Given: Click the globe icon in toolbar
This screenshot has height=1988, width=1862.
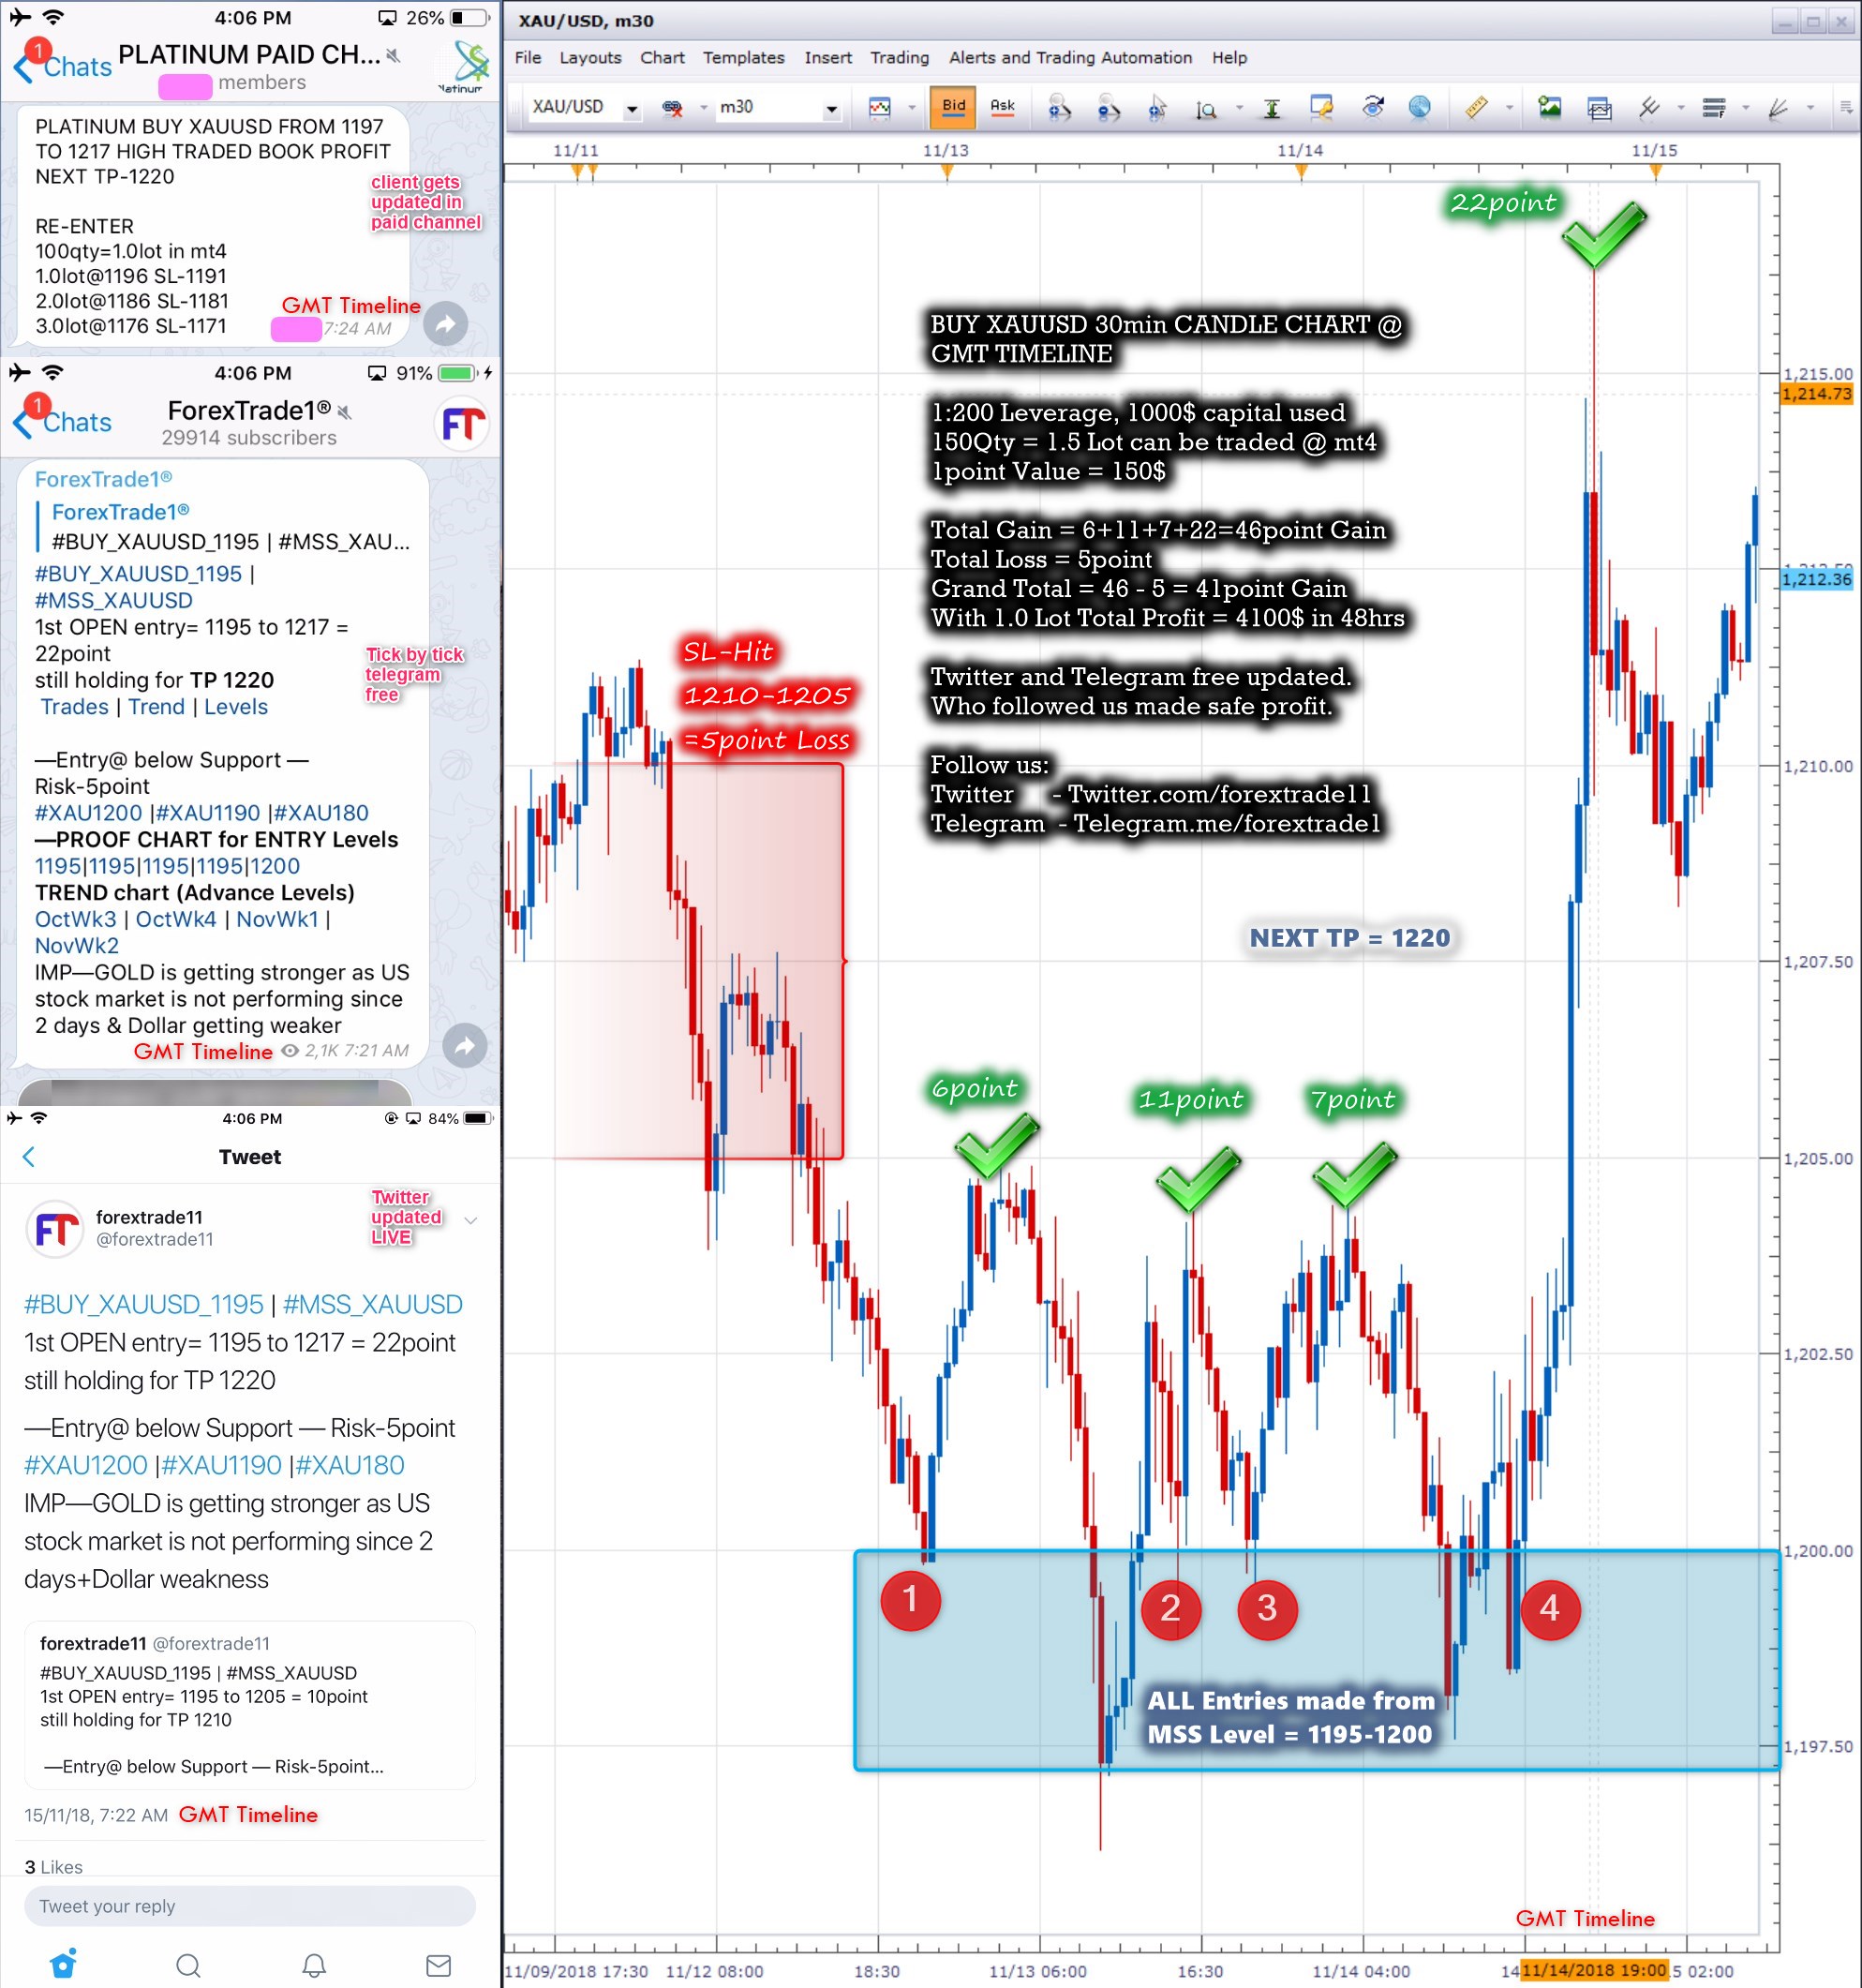Looking at the screenshot, I should [x=1419, y=107].
